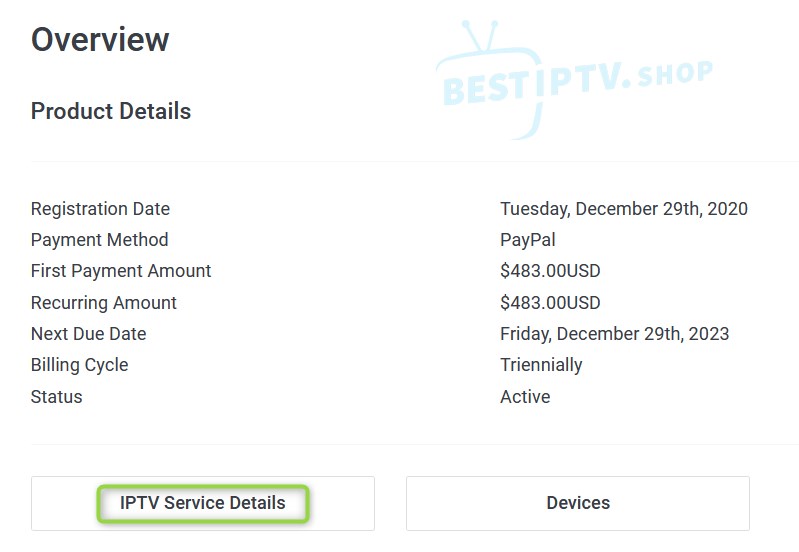The width and height of the screenshot is (799, 552).
Task: Click the Next Due Date label
Action: 88,334
